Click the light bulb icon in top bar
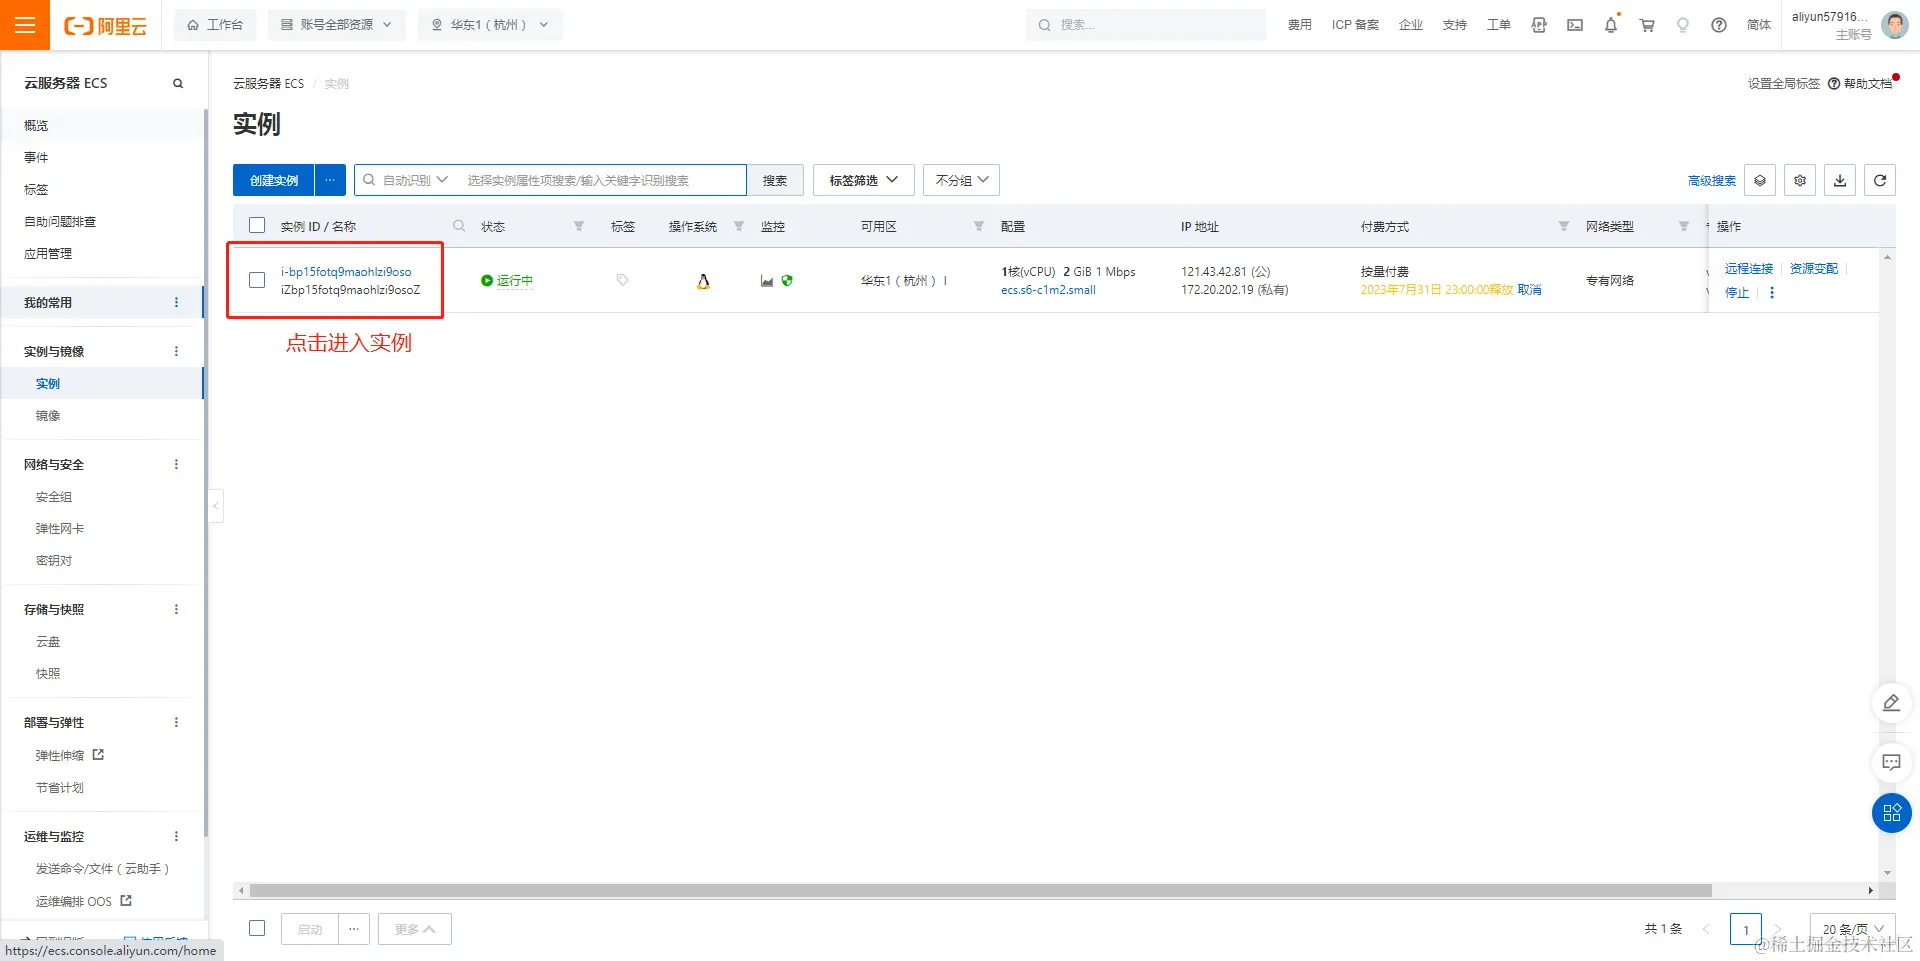The image size is (1920, 961). 1683,25
